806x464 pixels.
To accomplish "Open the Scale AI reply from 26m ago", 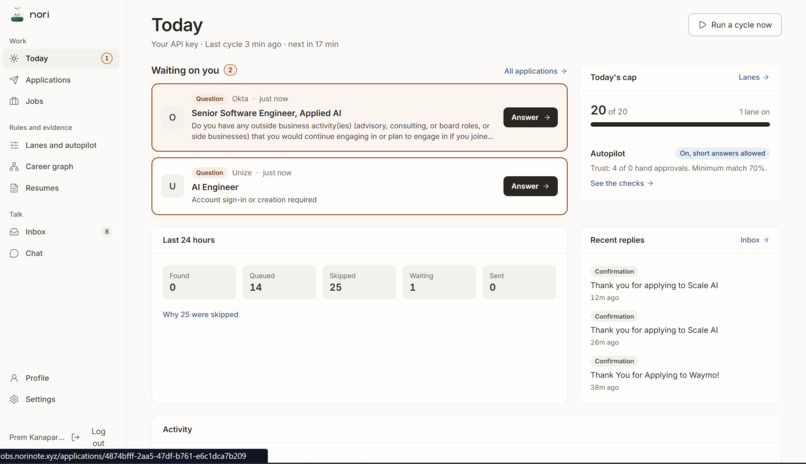I will [x=654, y=330].
